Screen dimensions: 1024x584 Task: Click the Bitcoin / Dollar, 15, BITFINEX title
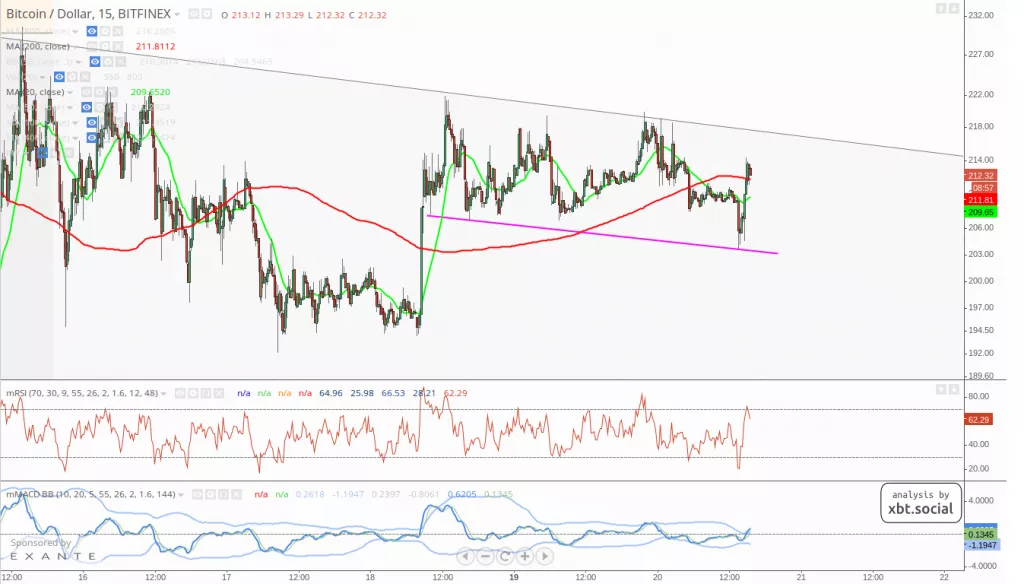click(x=85, y=14)
